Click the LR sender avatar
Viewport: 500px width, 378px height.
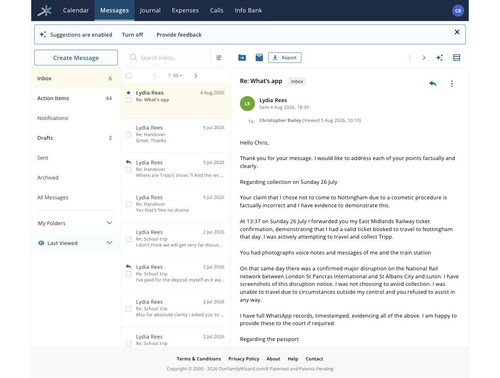[x=247, y=104]
